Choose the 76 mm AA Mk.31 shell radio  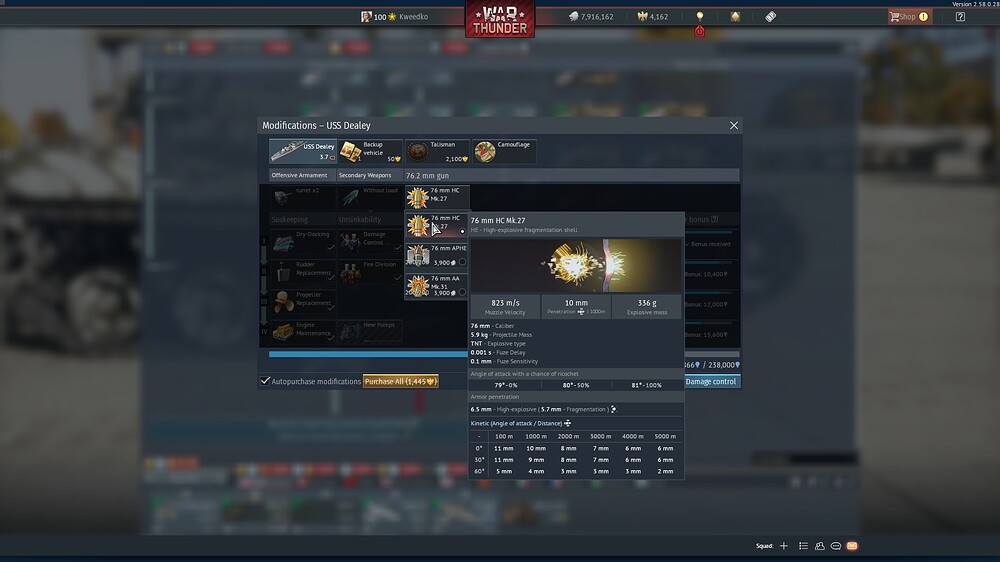462,292
